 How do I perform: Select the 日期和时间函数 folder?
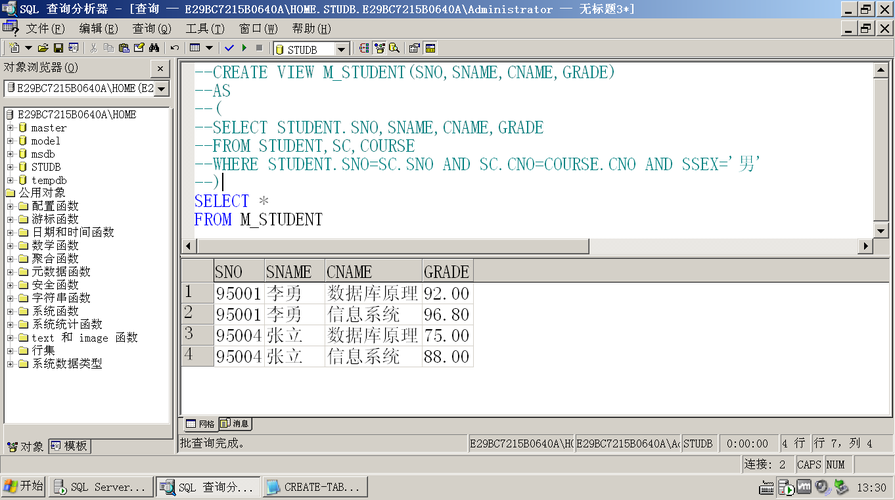73,232
